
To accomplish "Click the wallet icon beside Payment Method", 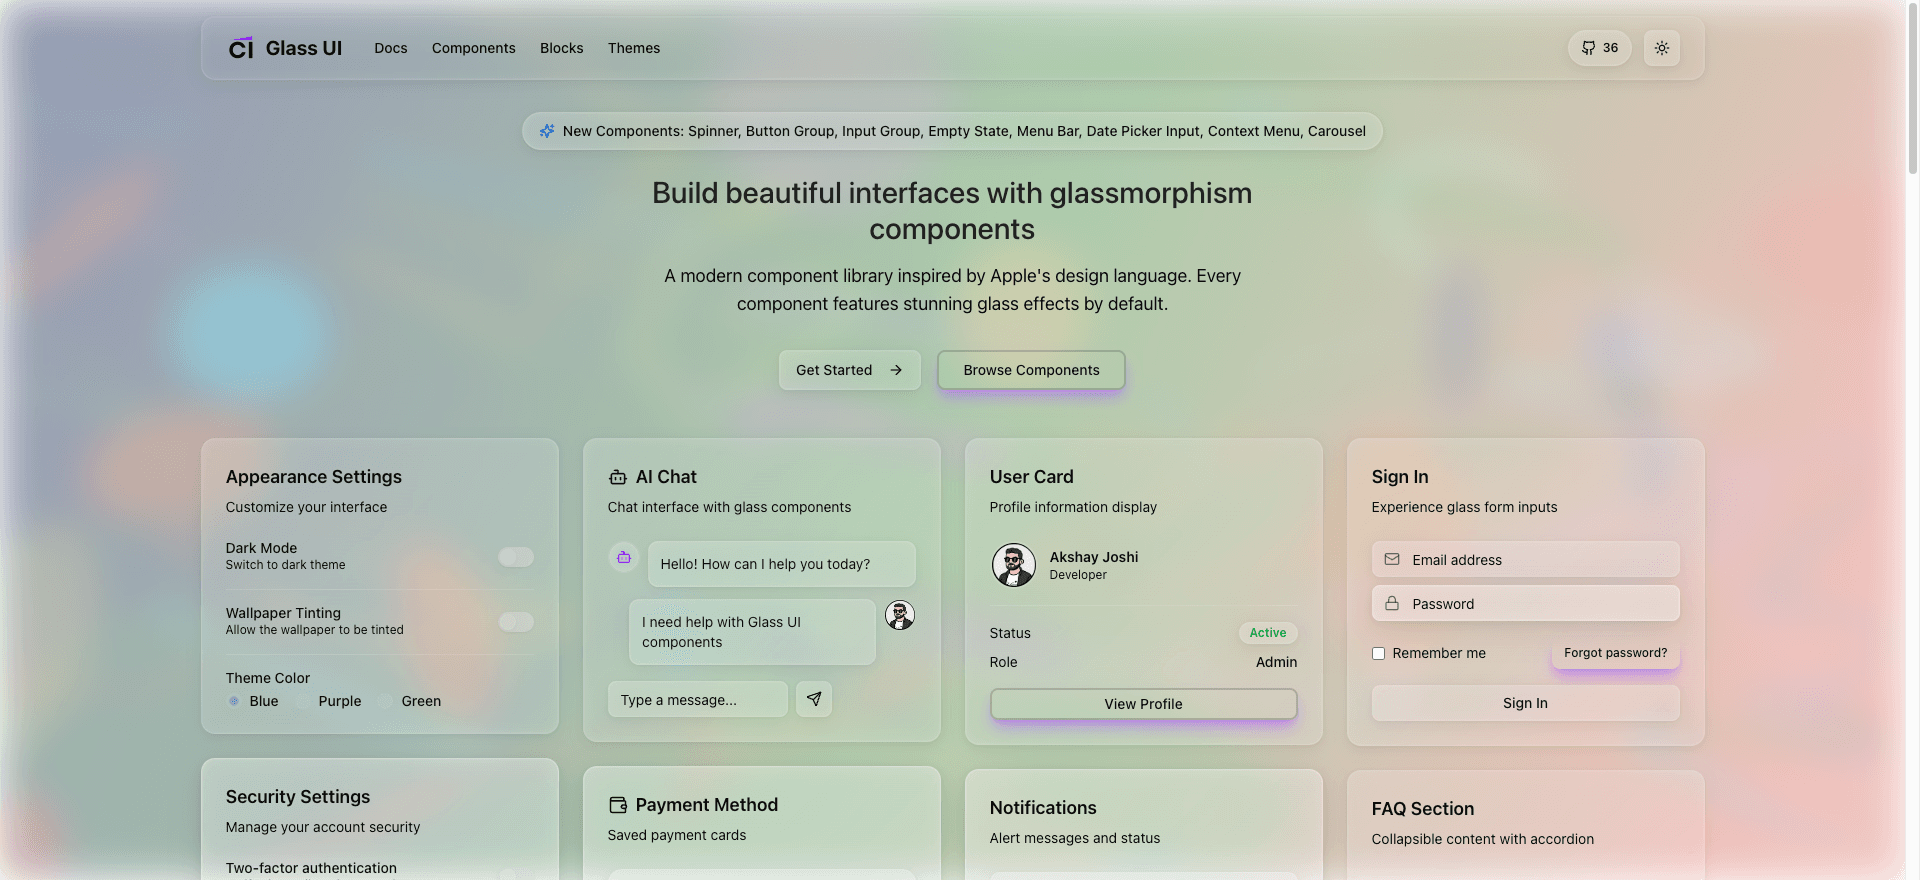I will pos(618,805).
